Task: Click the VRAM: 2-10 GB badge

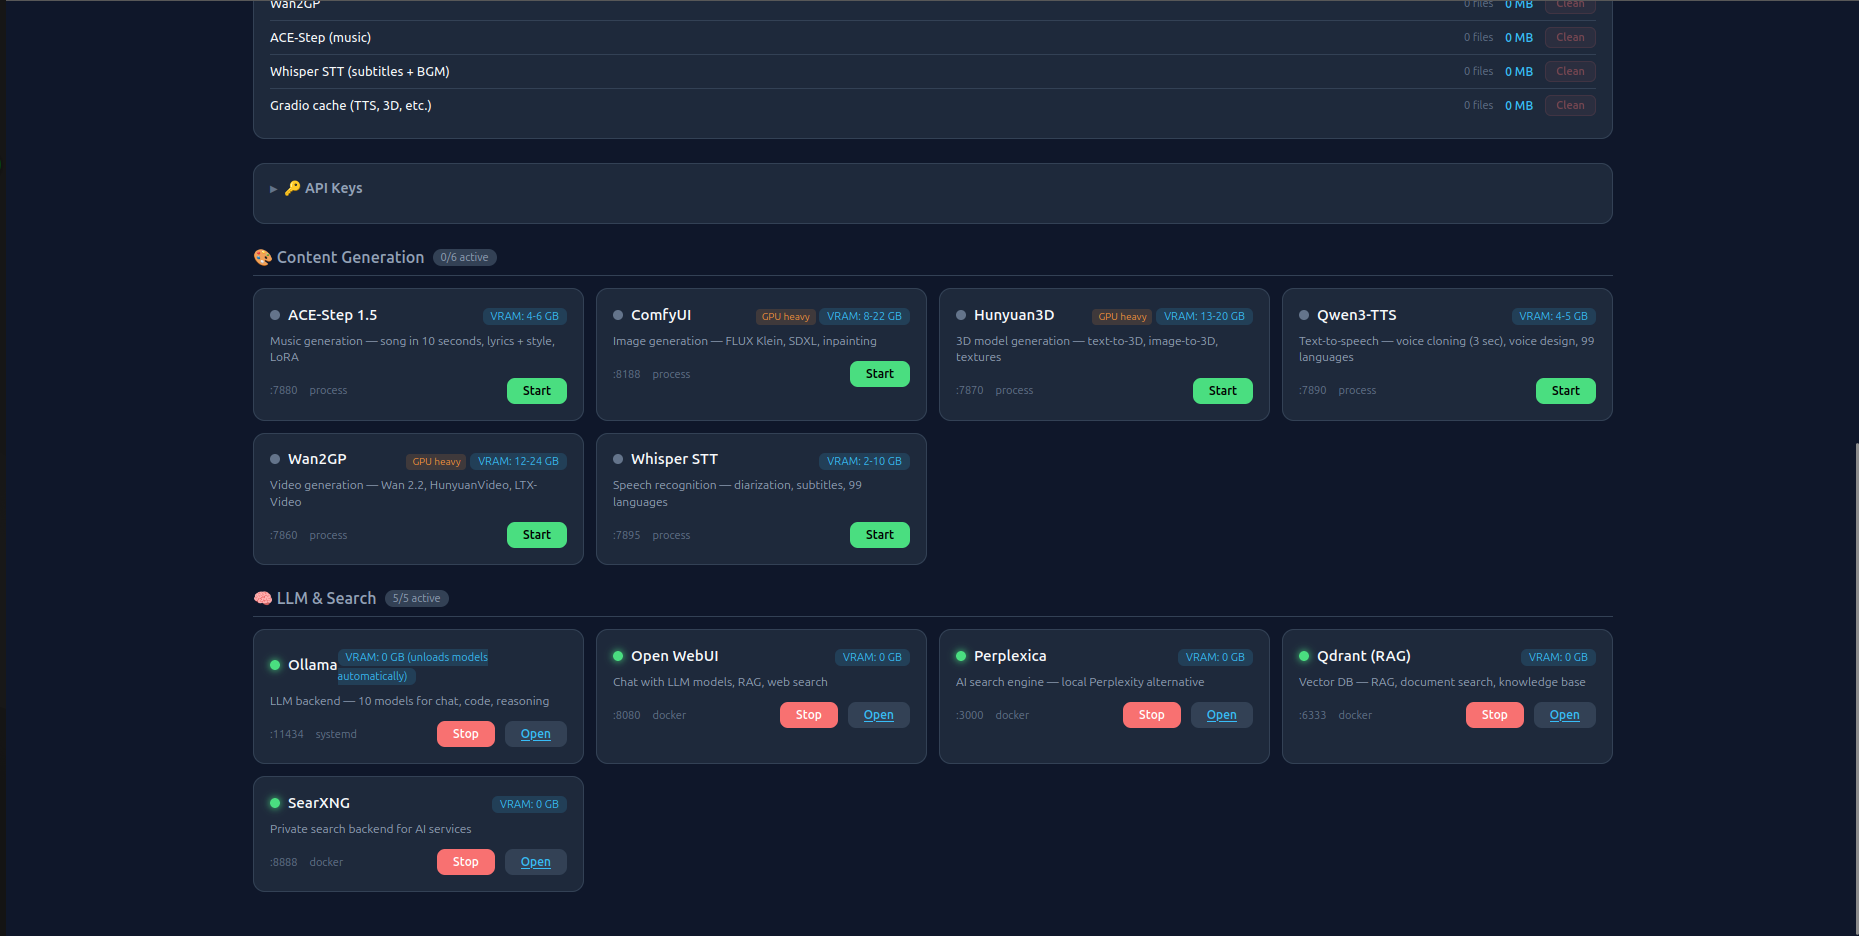Action: tap(865, 462)
